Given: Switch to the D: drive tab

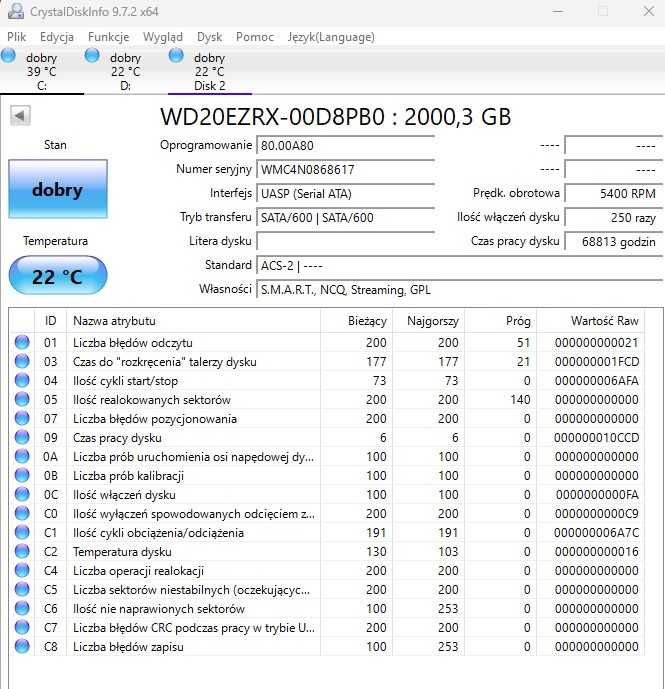Looking at the screenshot, I should [126, 71].
